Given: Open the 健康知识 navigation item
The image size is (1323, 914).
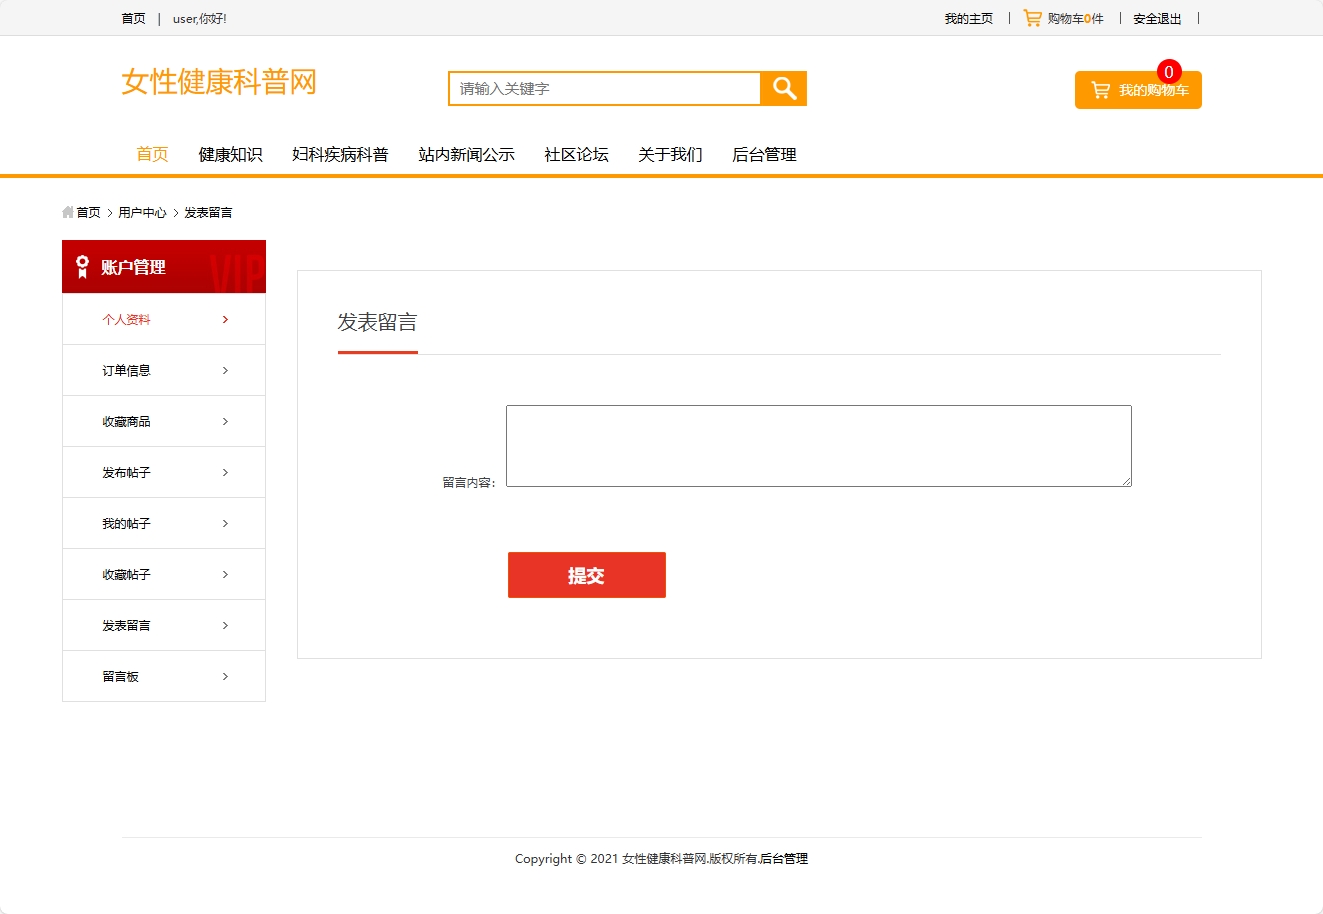Looking at the screenshot, I should [230, 154].
